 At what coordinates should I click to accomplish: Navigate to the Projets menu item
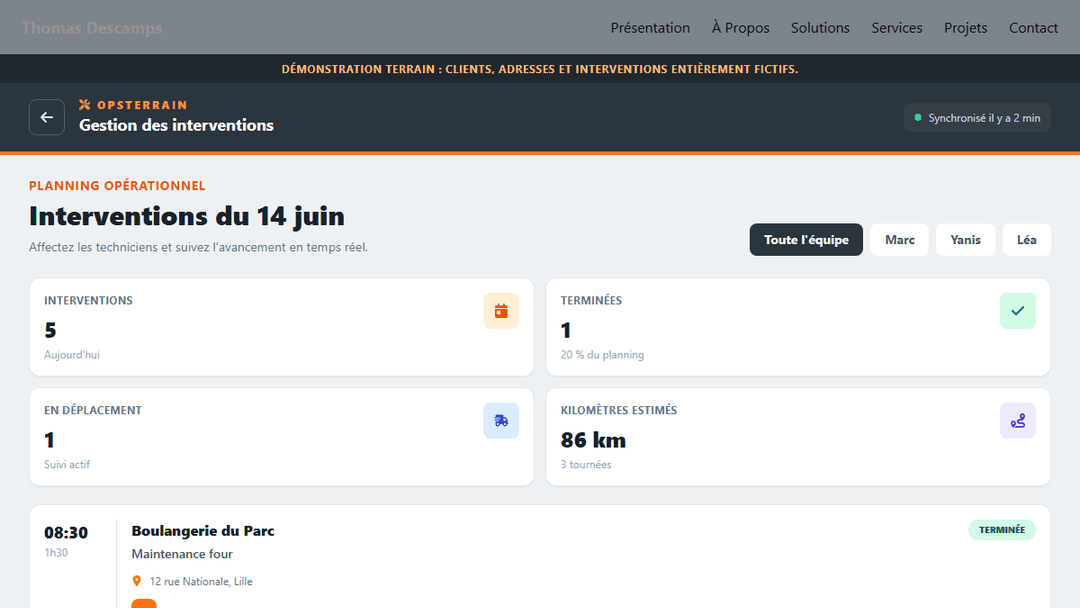click(x=966, y=28)
